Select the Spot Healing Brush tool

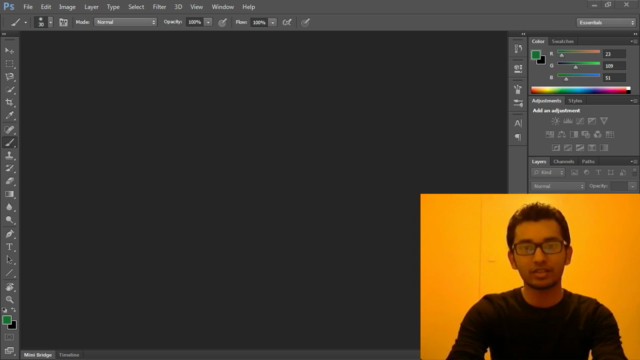pyautogui.click(x=9, y=130)
